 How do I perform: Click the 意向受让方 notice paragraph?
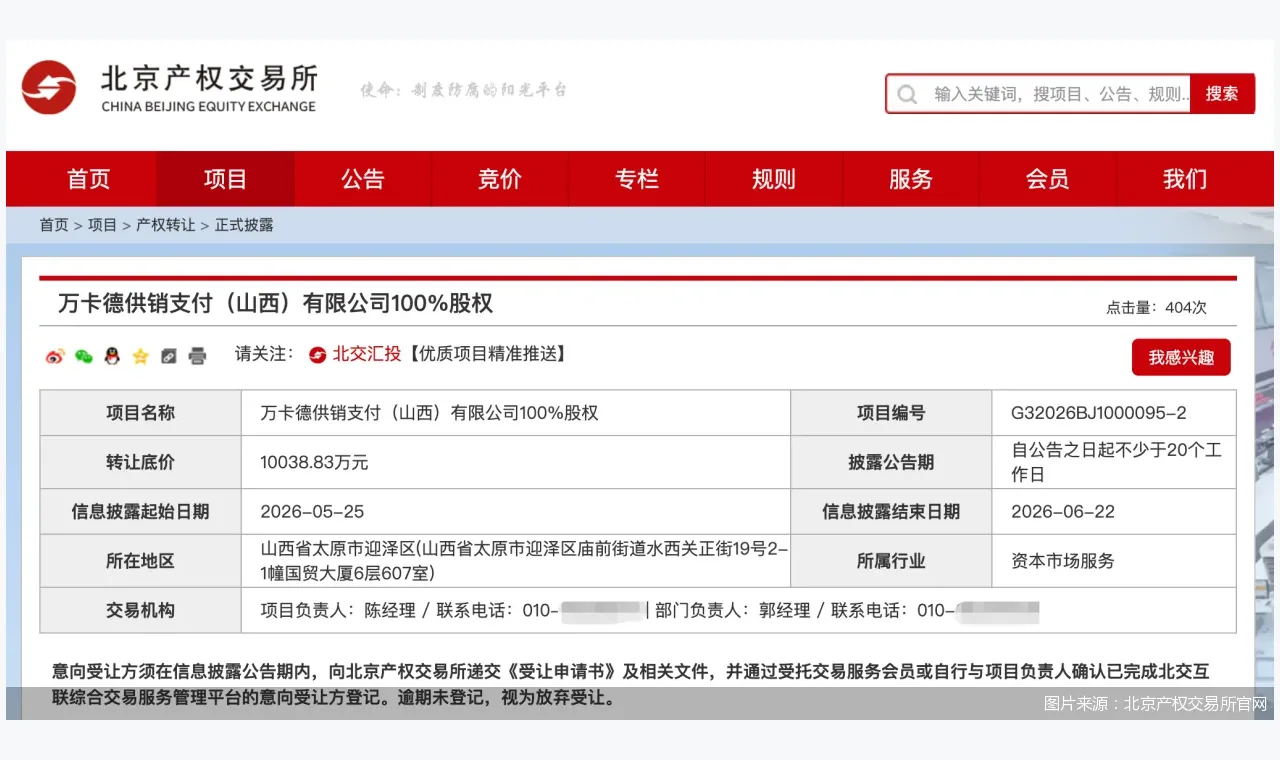point(631,684)
